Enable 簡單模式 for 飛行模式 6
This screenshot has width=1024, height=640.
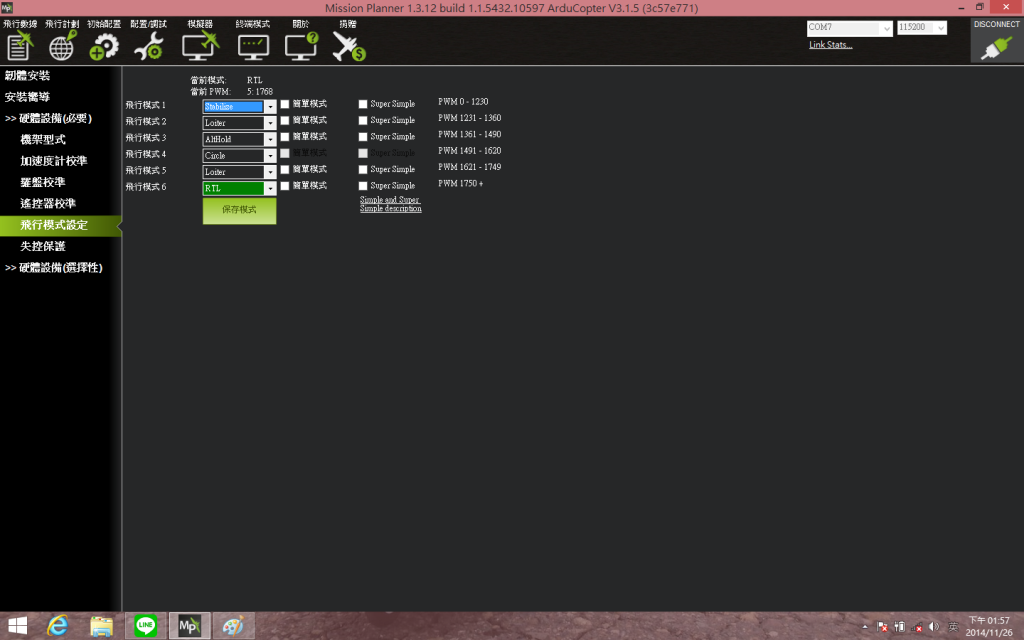pyautogui.click(x=285, y=185)
